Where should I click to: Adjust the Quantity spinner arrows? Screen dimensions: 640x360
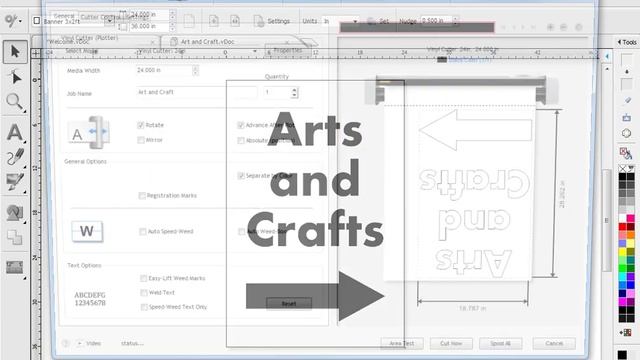click(x=294, y=93)
